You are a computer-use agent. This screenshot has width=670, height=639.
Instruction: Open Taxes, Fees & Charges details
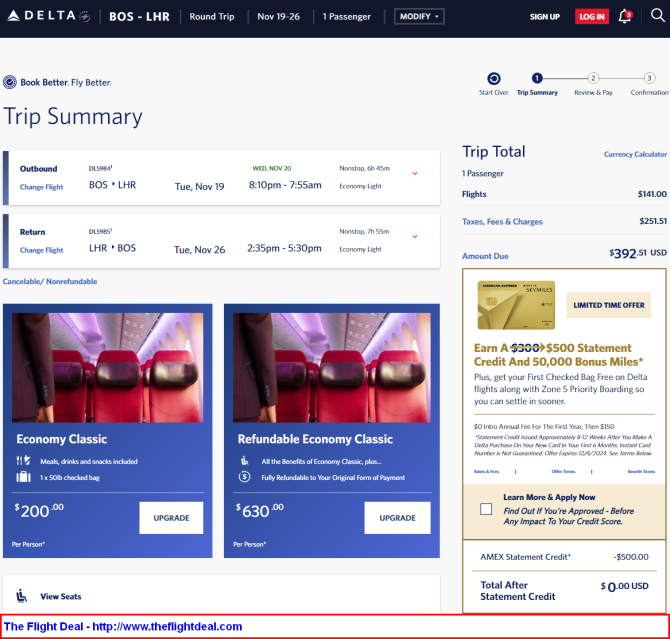pyautogui.click(x=502, y=221)
